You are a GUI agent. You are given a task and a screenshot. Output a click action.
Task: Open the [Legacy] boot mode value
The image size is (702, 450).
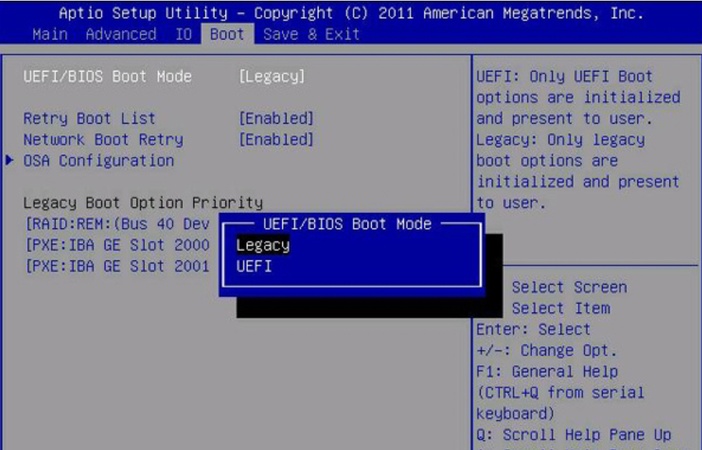(272, 77)
